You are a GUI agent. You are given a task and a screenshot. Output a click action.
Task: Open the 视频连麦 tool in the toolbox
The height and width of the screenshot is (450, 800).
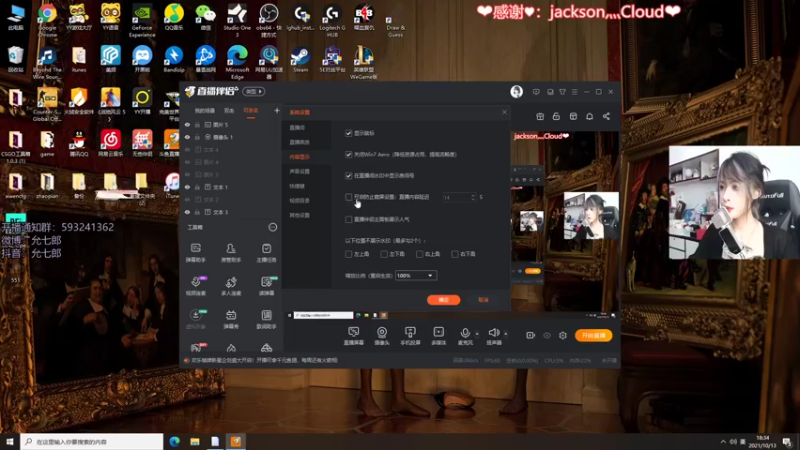195,286
